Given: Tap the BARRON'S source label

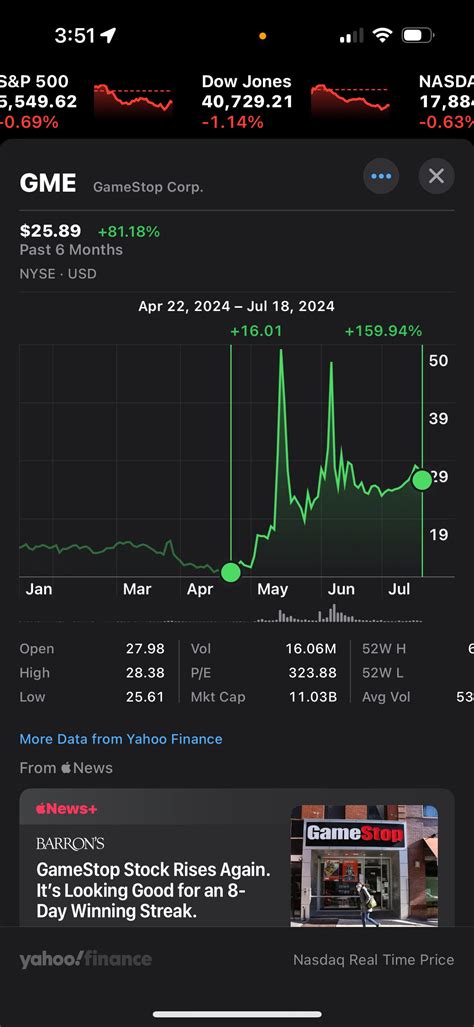Looking at the screenshot, I should tap(70, 844).
